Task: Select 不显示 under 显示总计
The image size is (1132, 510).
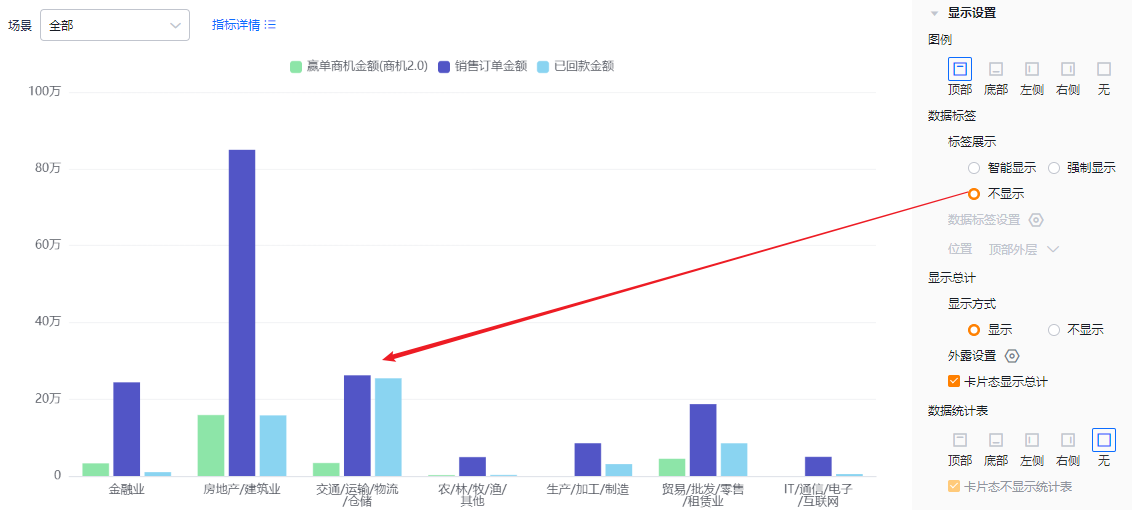Action: coord(1054,330)
